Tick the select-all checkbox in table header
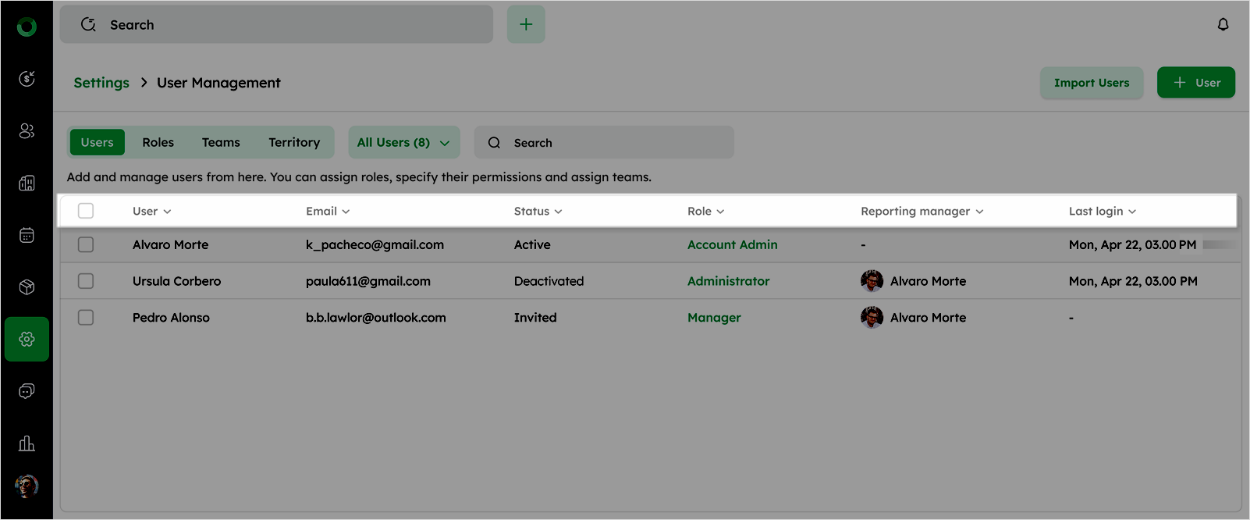This screenshot has height=520, width=1250. coord(86,211)
